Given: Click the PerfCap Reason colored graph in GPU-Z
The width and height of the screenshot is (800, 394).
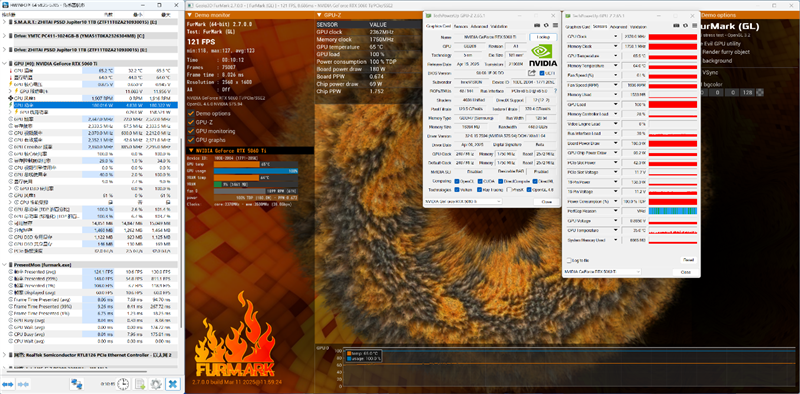Looking at the screenshot, I should (x=672, y=211).
